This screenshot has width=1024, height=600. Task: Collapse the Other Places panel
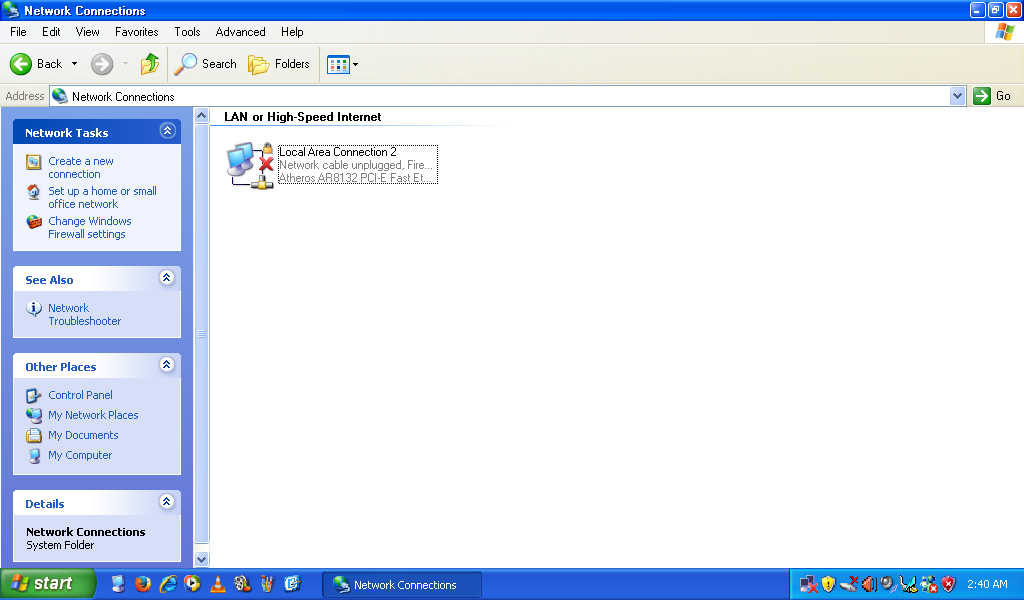pos(167,365)
